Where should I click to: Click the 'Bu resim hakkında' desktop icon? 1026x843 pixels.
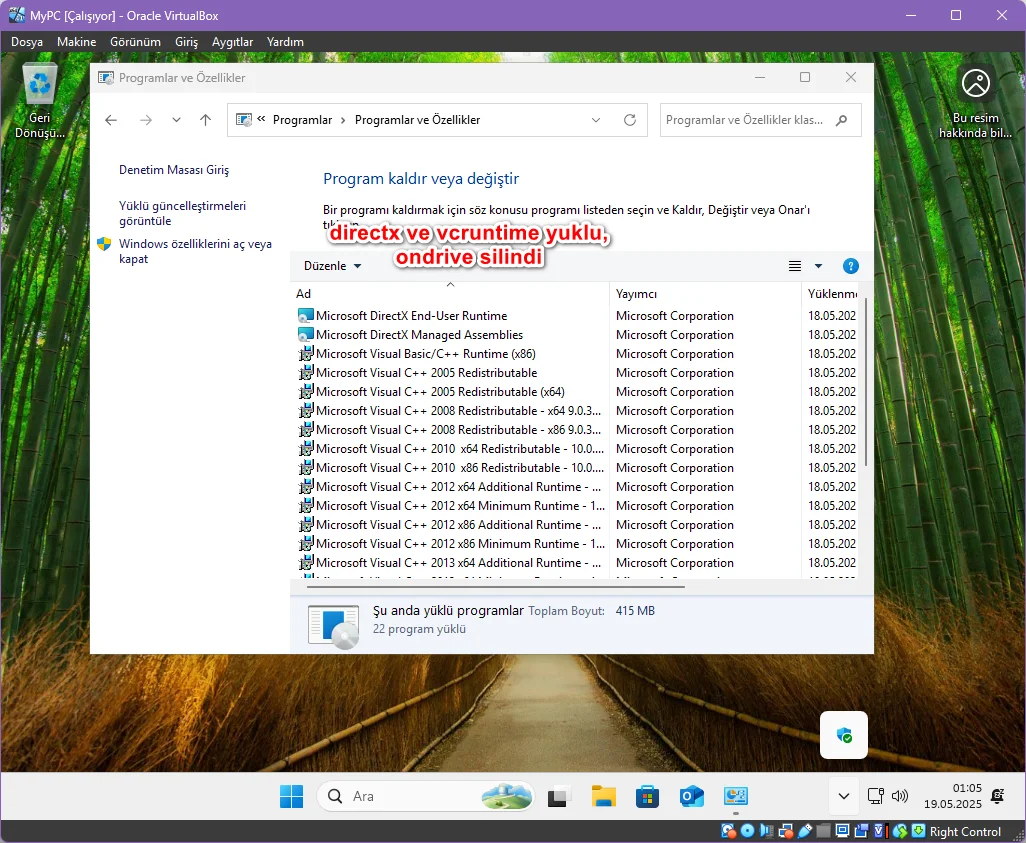[x=976, y=103]
